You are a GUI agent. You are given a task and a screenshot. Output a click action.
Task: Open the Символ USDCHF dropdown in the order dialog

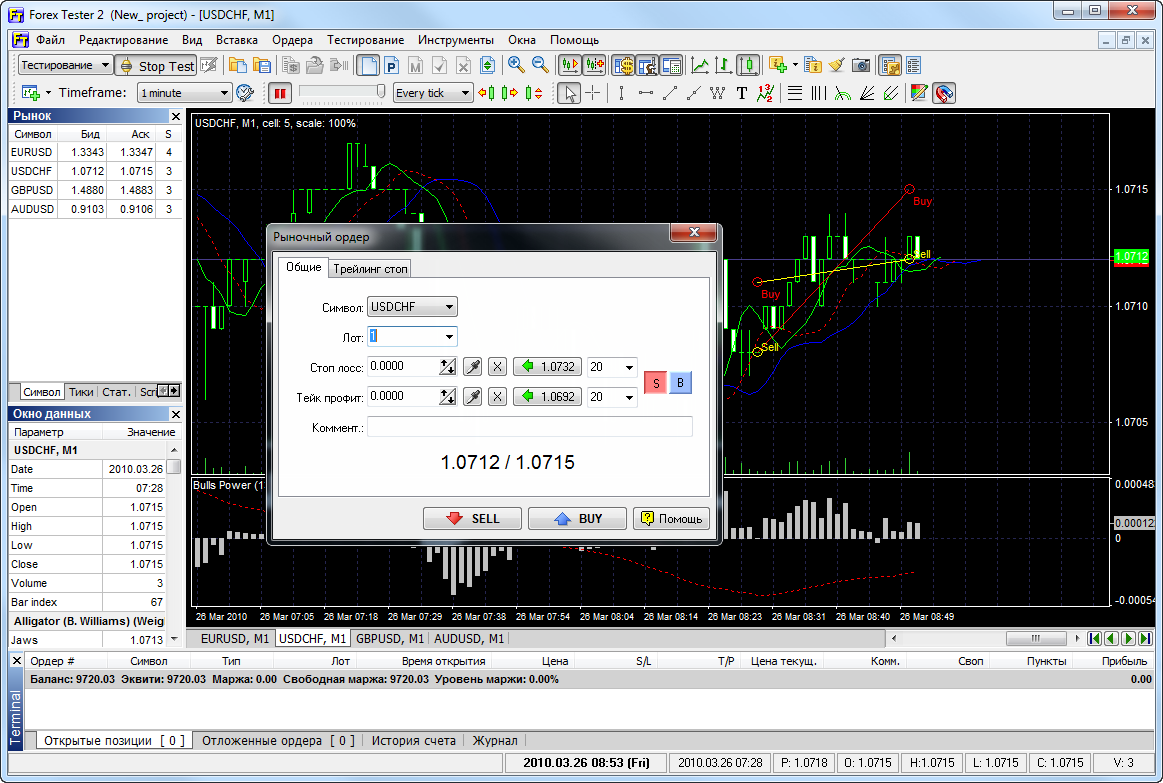point(412,306)
